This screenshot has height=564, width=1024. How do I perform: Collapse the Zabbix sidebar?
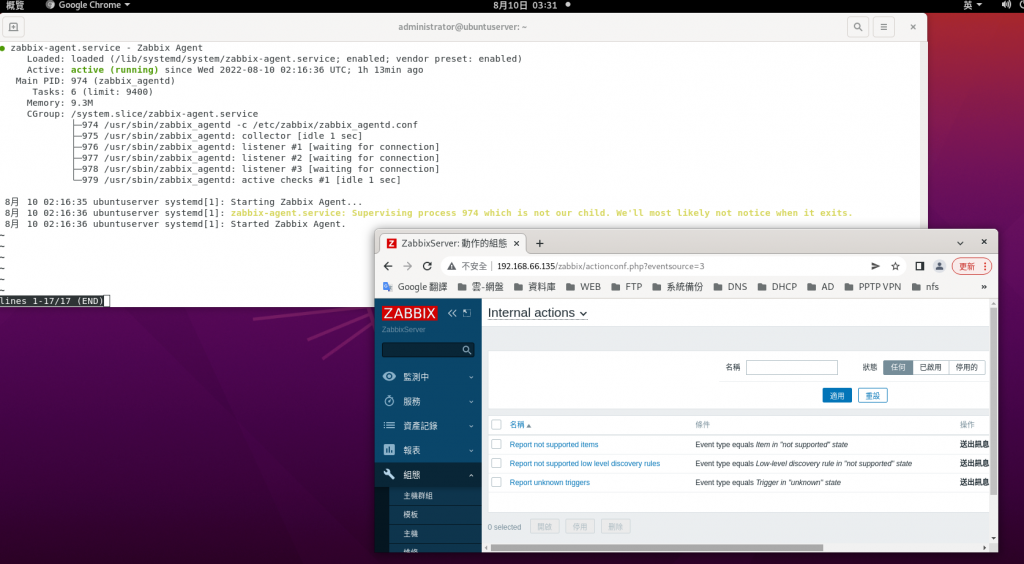(452, 313)
